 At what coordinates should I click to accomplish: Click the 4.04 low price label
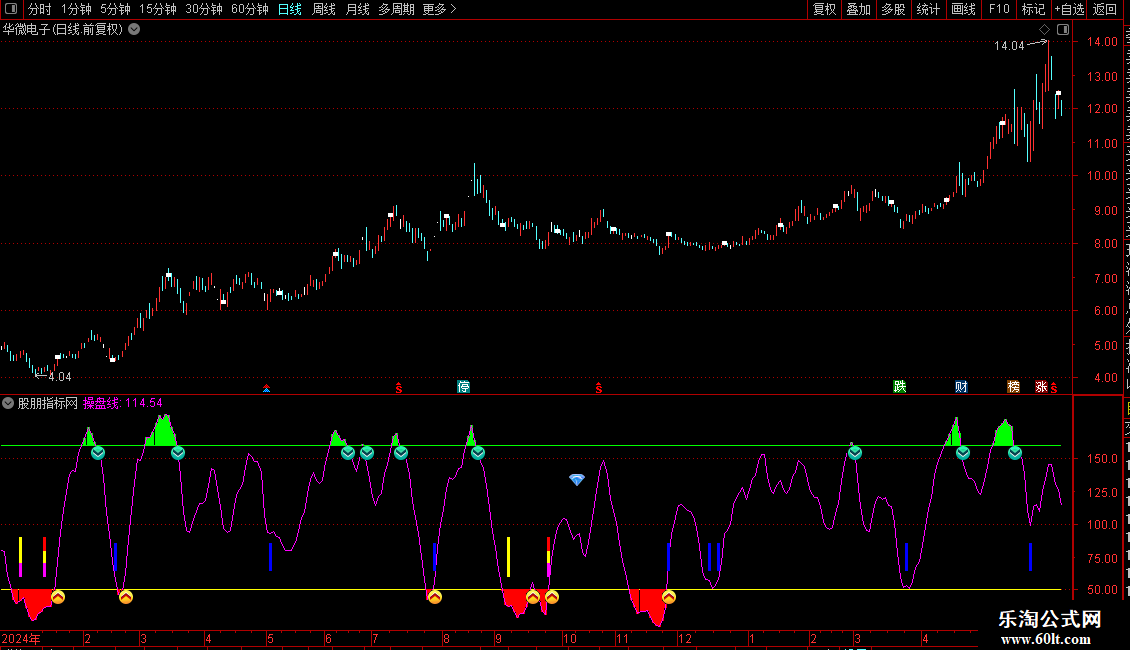[60, 377]
